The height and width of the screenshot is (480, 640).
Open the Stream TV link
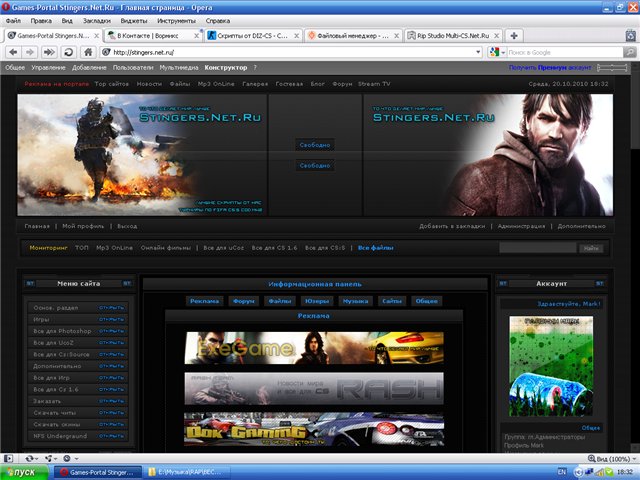pos(374,84)
